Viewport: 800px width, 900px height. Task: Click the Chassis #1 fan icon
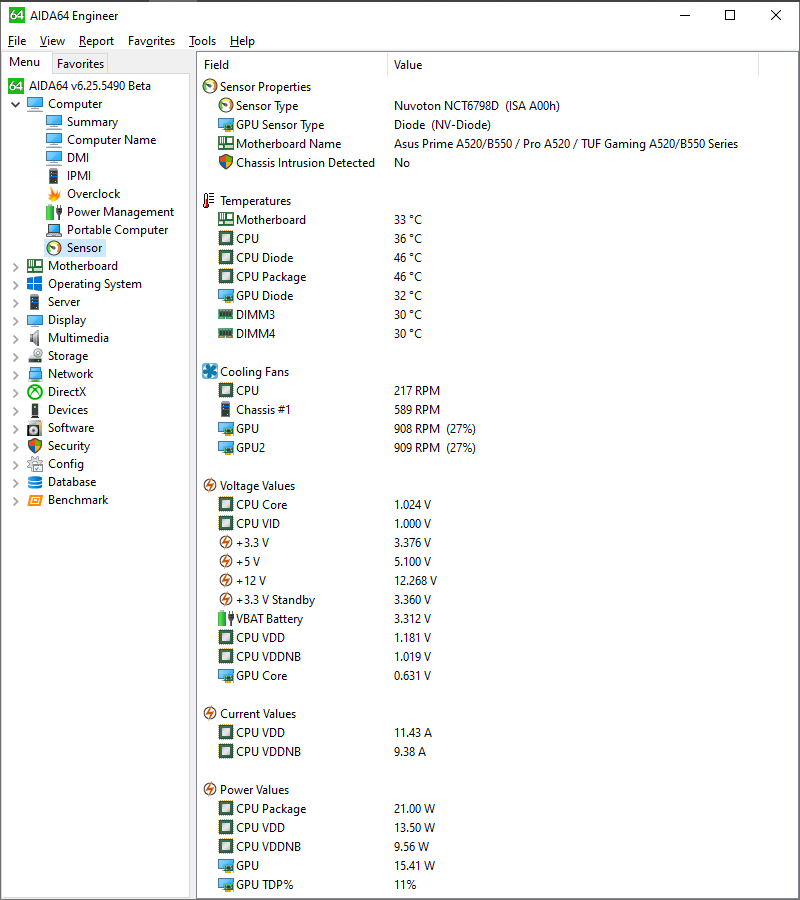pos(226,409)
